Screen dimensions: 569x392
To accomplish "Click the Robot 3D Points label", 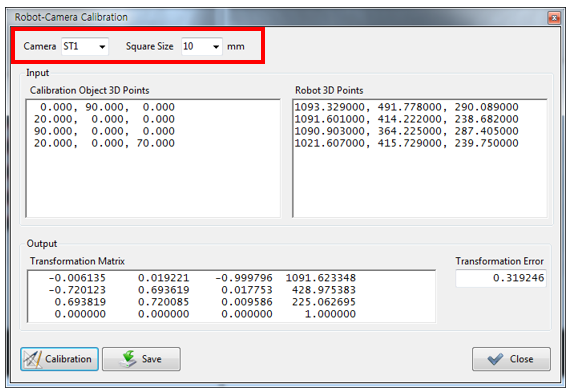I will [x=329, y=90].
